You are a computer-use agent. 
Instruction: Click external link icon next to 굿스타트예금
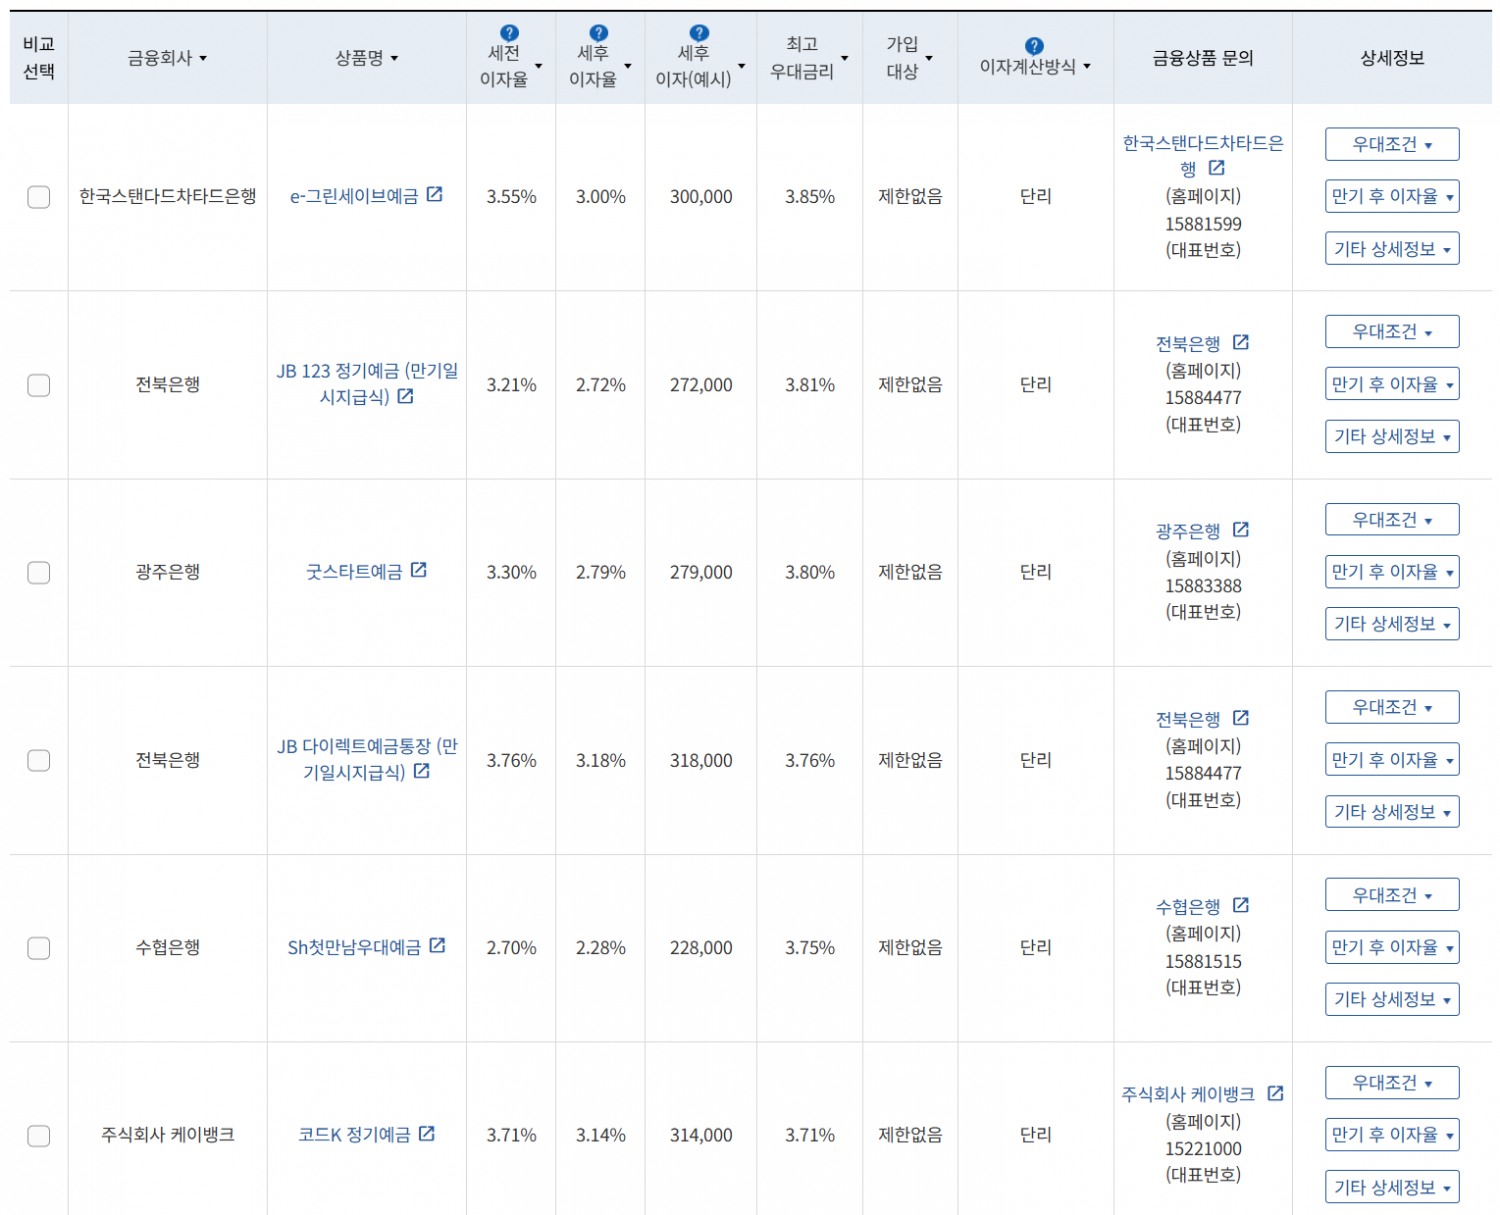[419, 569]
